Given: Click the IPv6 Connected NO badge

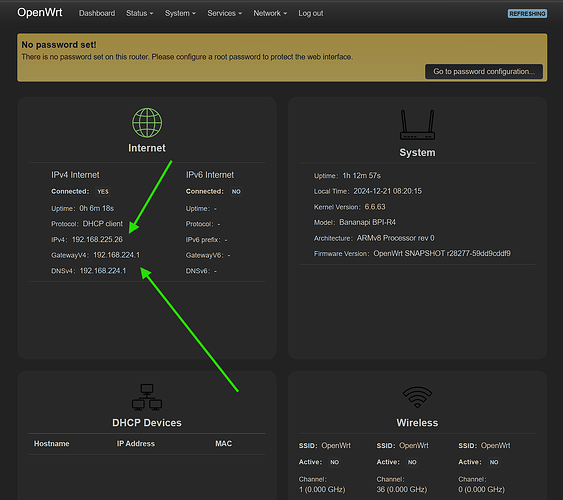Looking at the screenshot, I should pos(236,192).
